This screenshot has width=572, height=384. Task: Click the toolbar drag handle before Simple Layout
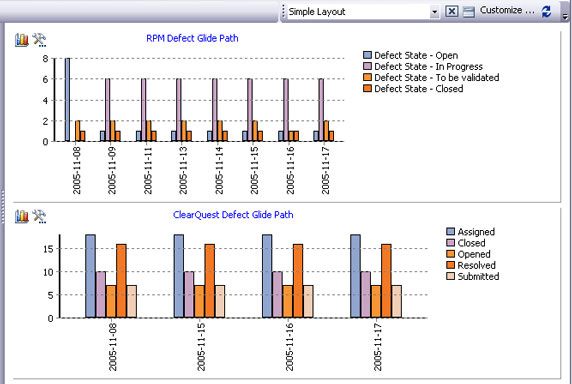point(283,12)
